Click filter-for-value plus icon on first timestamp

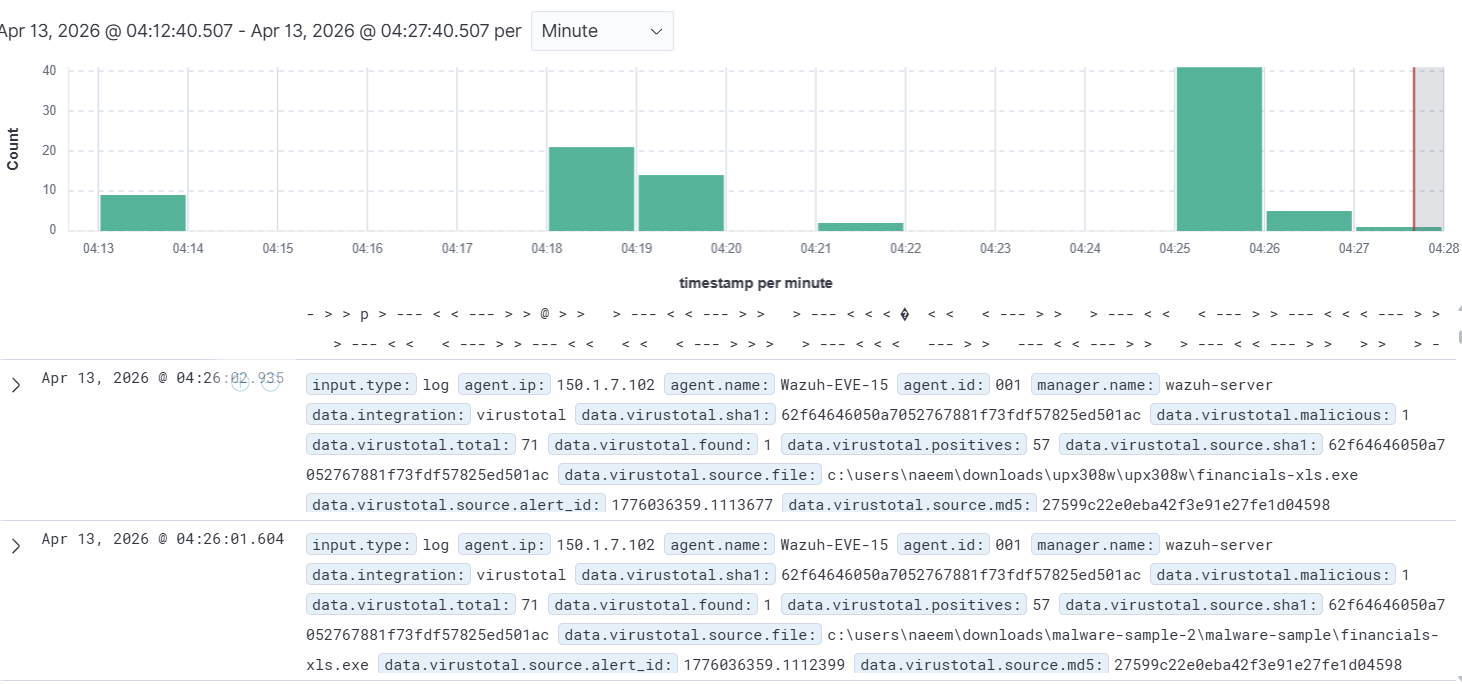(x=240, y=382)
